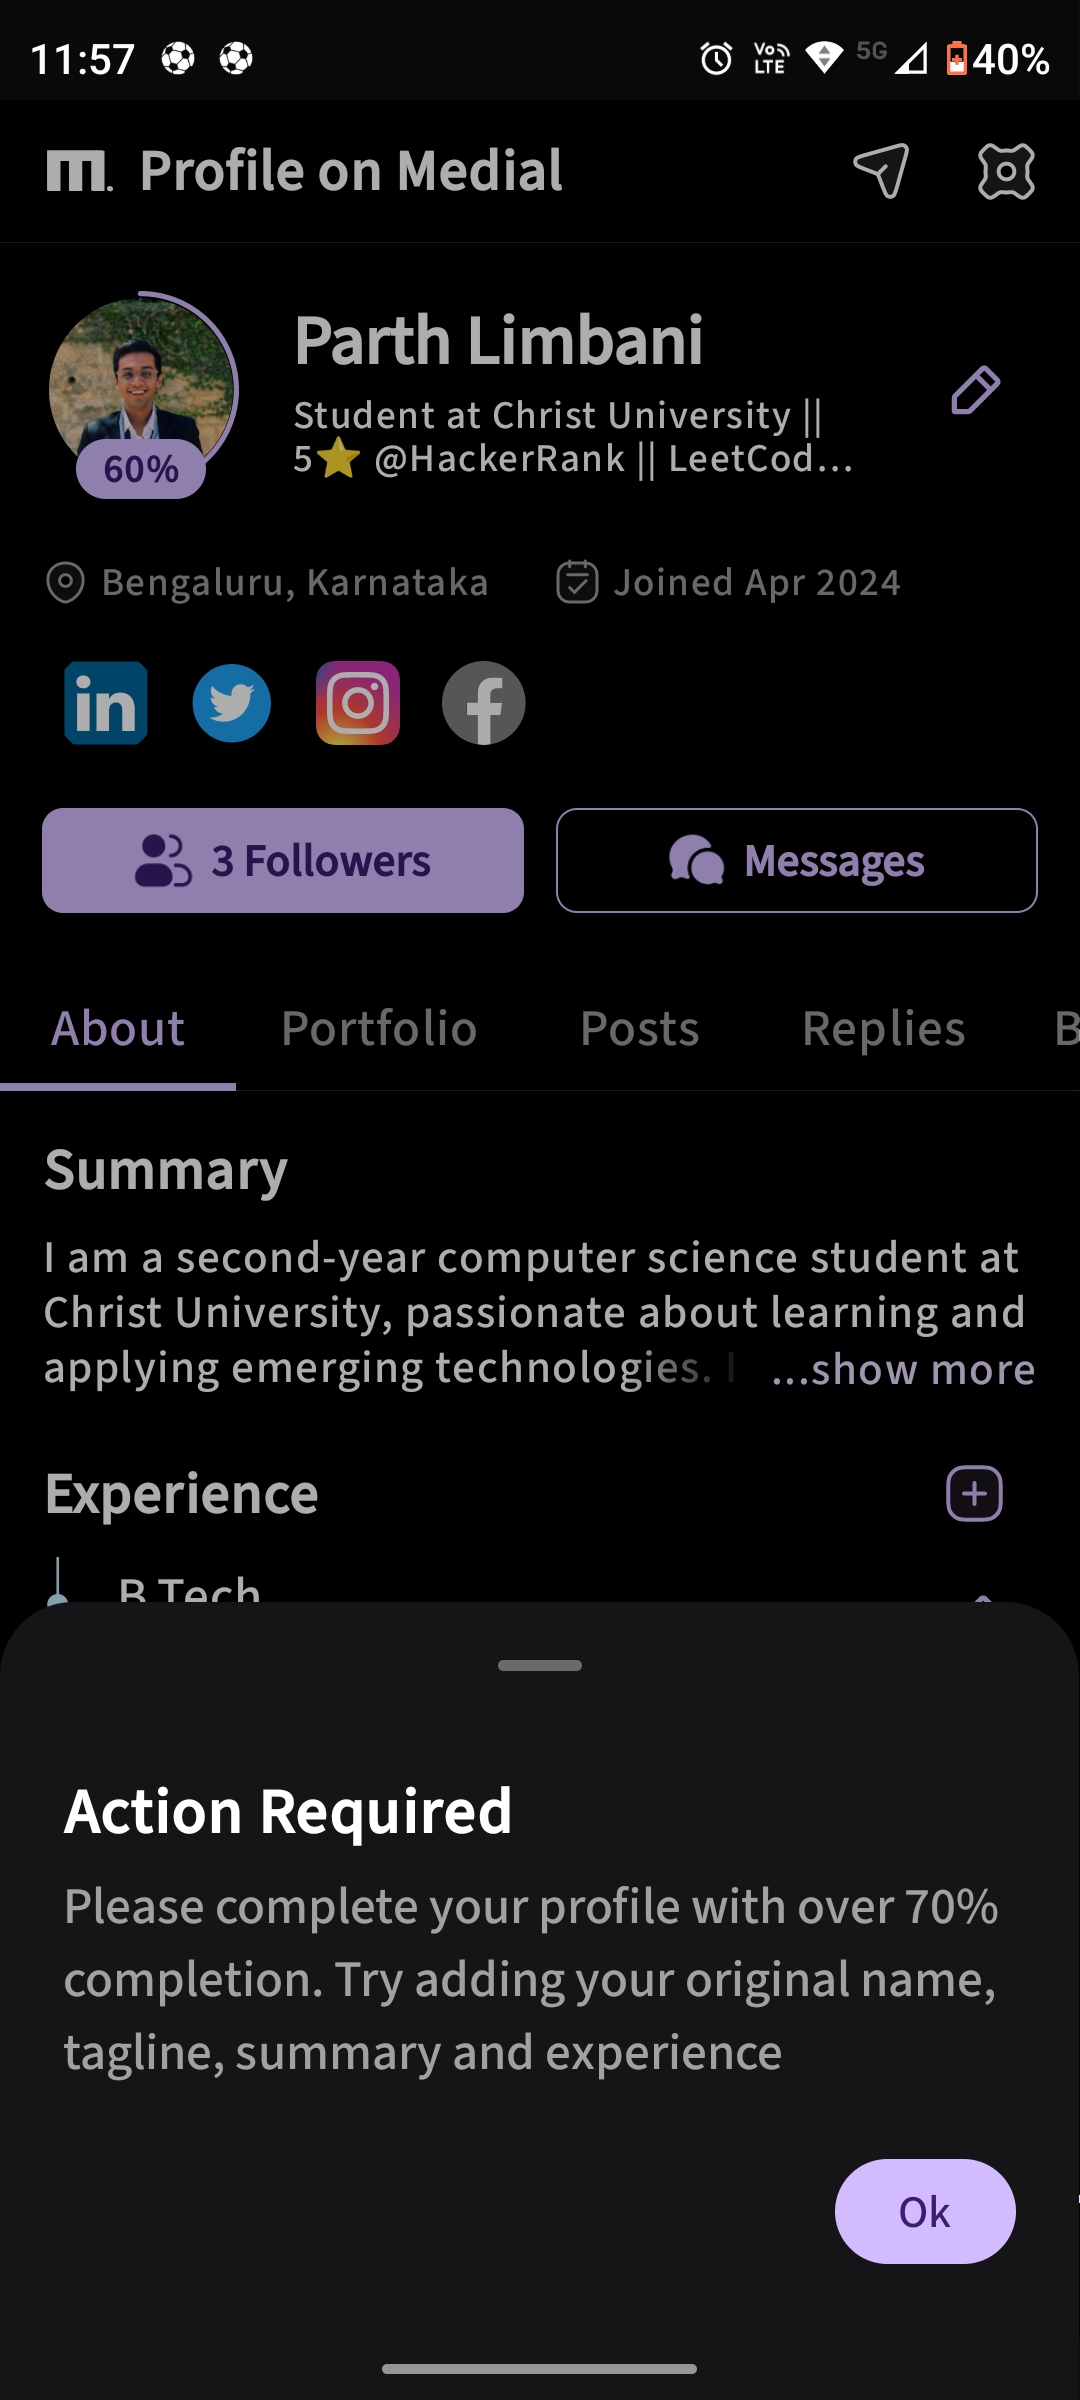Open Messages from profile
The width and height of the screenshot is (1080, 2400).
(797, 860)
